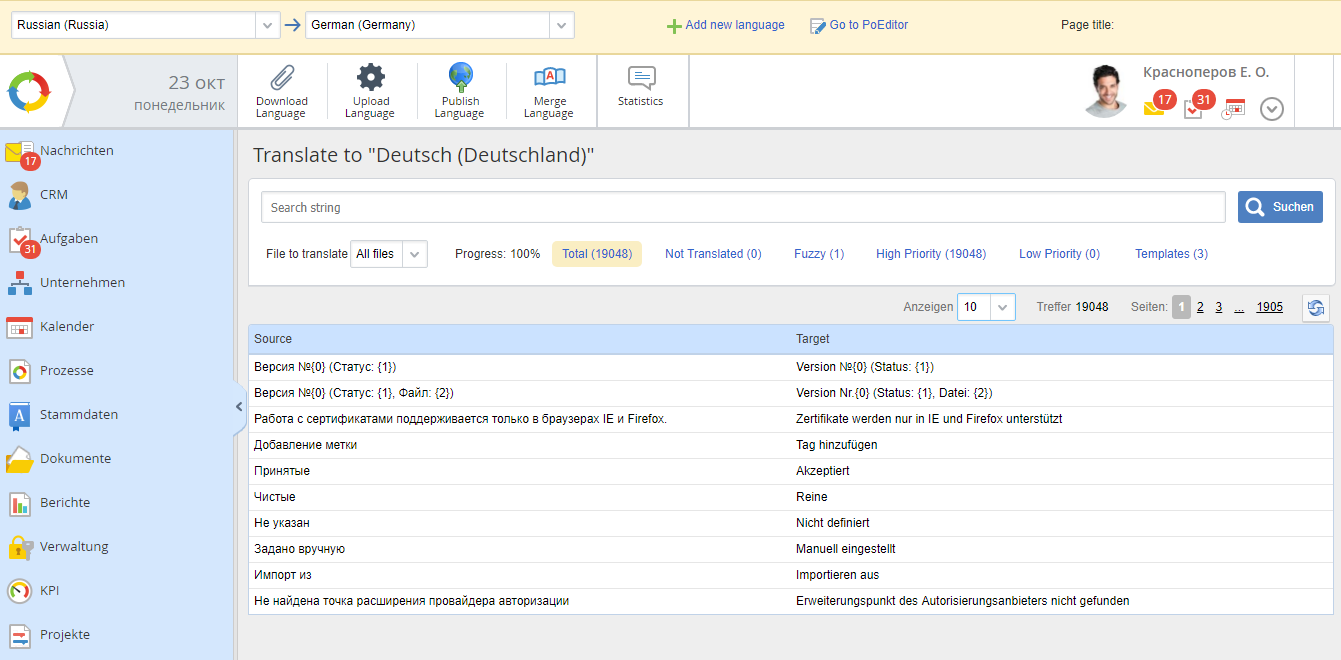Click in the Search string input field

(x=742, y=207)
